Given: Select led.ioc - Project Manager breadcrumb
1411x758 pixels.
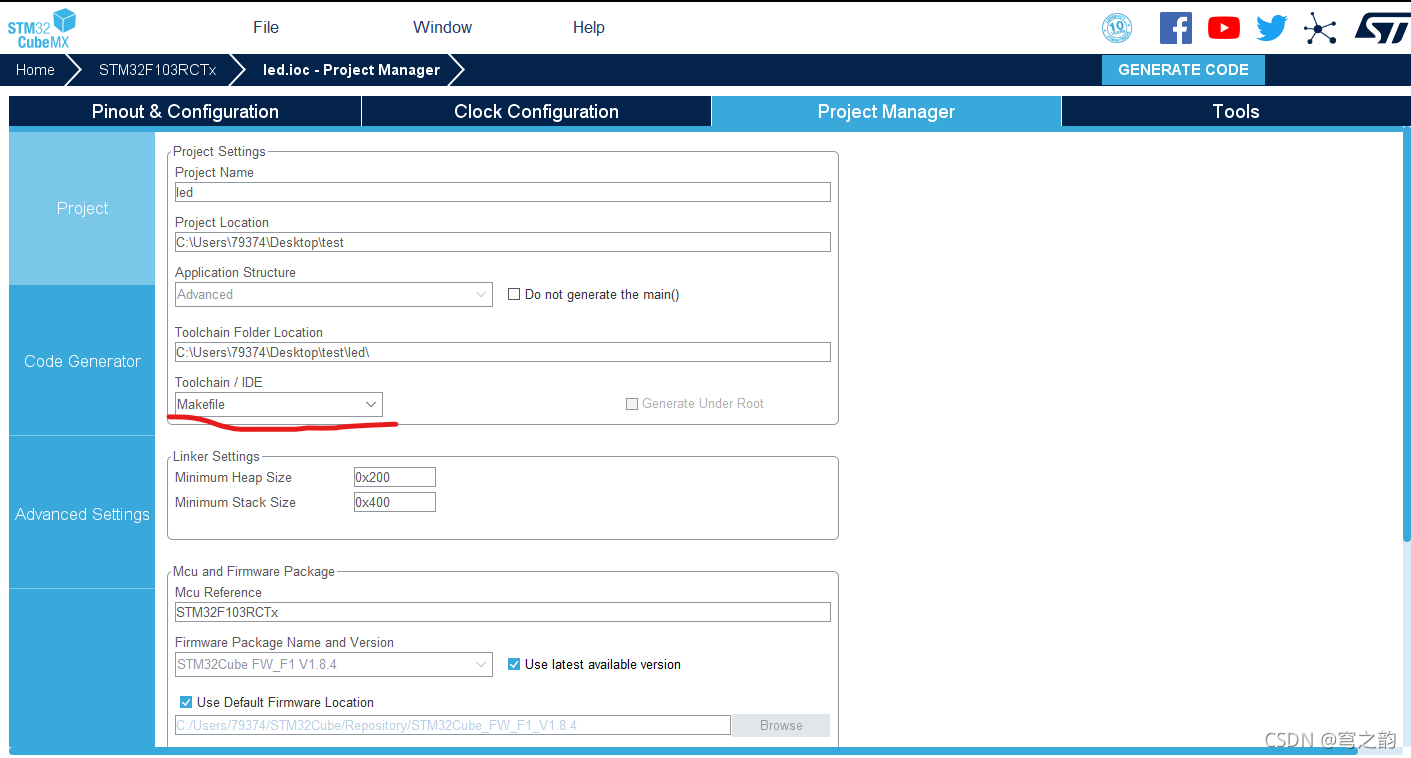Looking at the screenshot, I should [x=351, y=70].
